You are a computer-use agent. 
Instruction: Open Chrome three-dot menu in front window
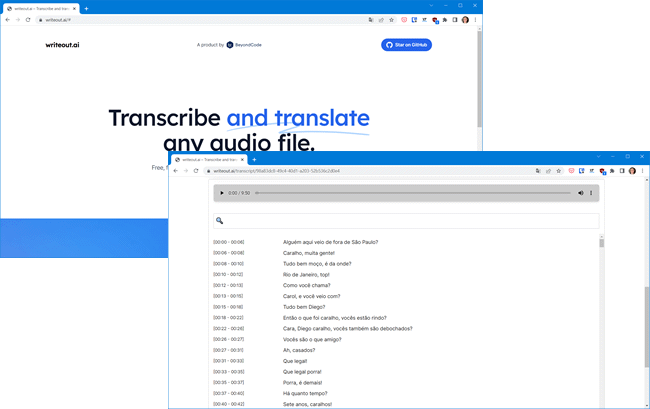pyautogui.click(x=643, y=171)
